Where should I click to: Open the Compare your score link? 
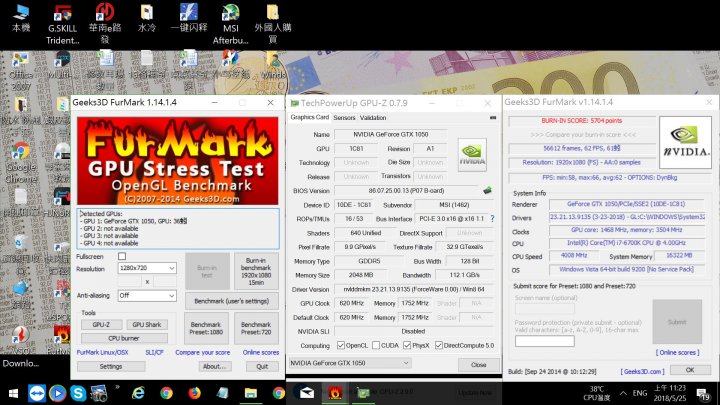coord(202,353)
